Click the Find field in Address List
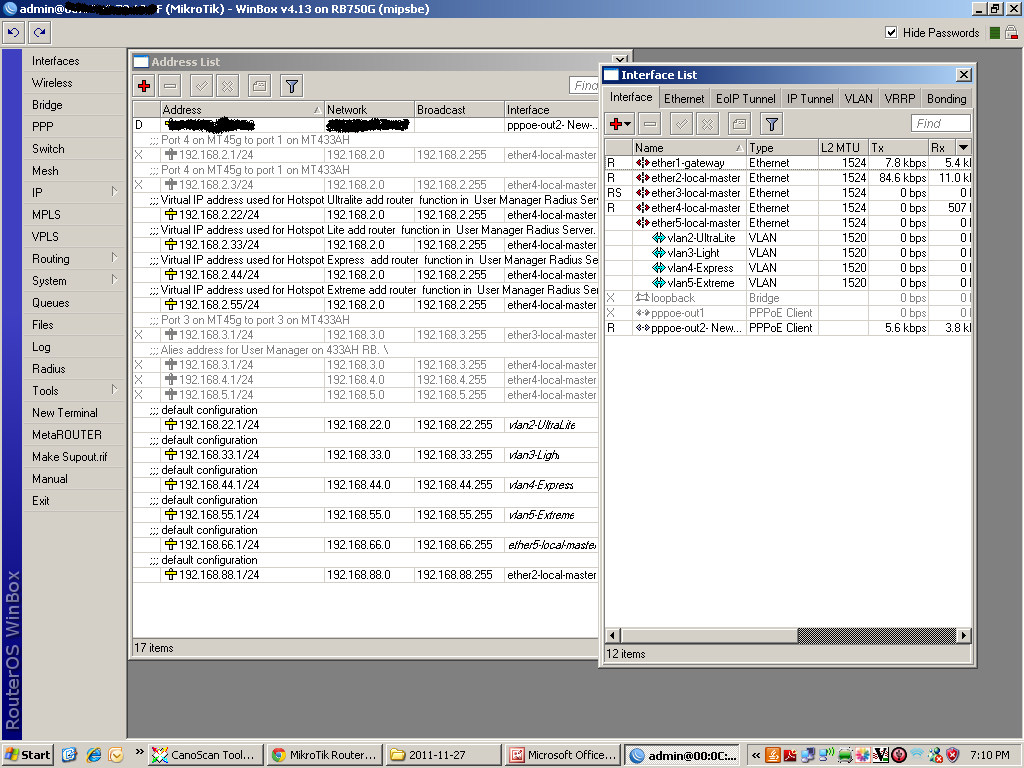 [x=584, y=86]
